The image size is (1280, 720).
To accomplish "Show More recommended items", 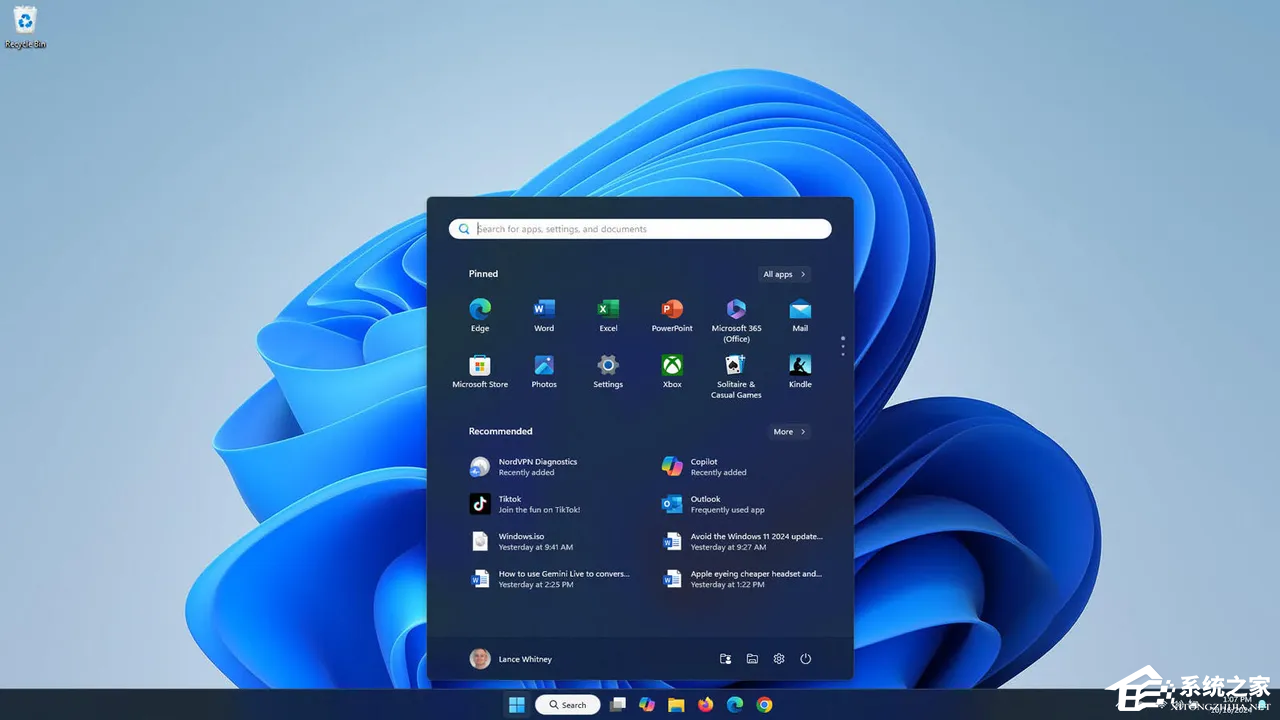I will (789, 432).
